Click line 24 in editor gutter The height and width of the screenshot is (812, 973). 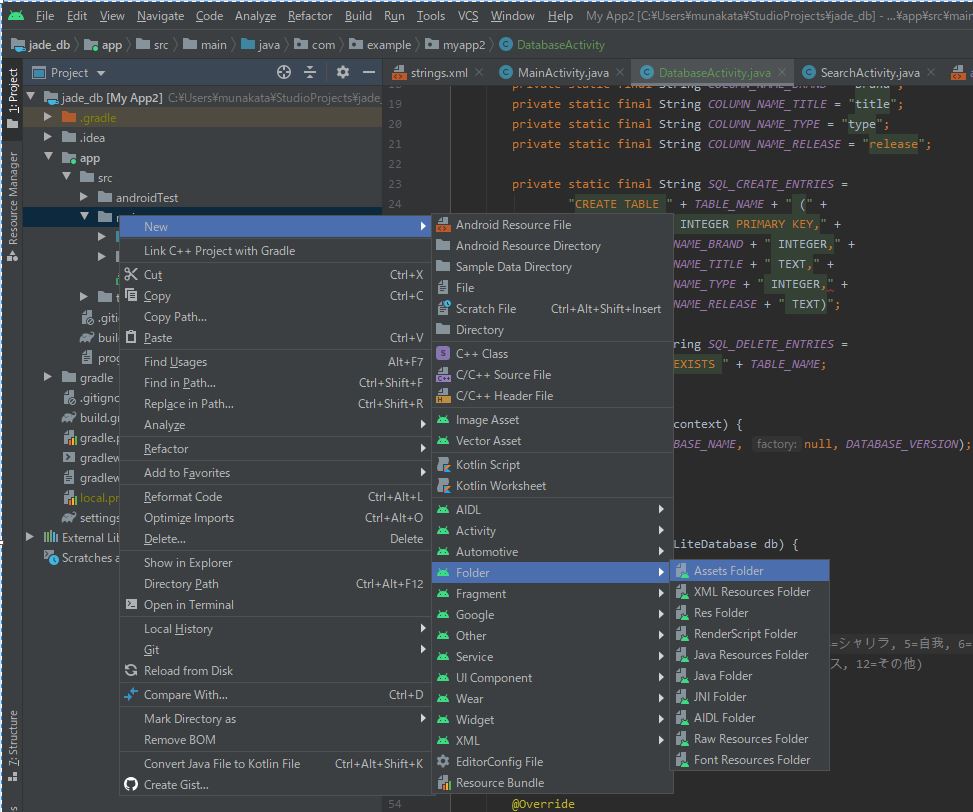click(394, 204)
